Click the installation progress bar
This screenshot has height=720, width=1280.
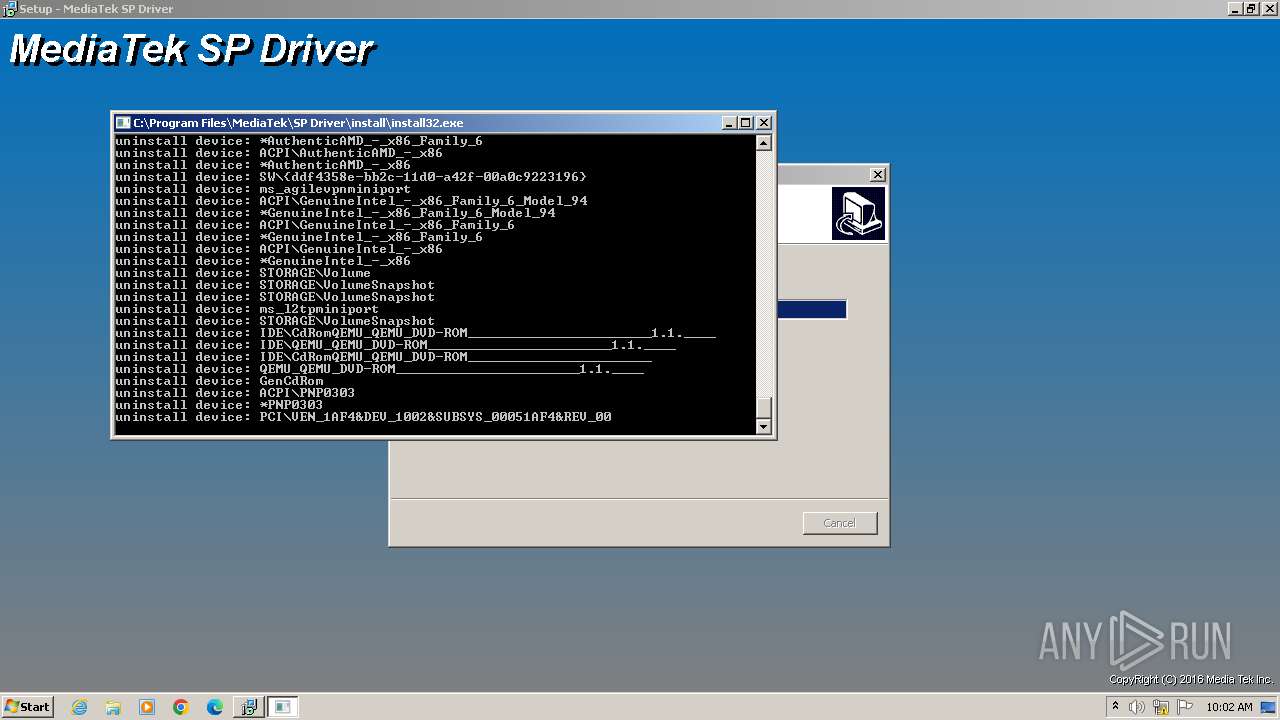[x=812, y=310]
